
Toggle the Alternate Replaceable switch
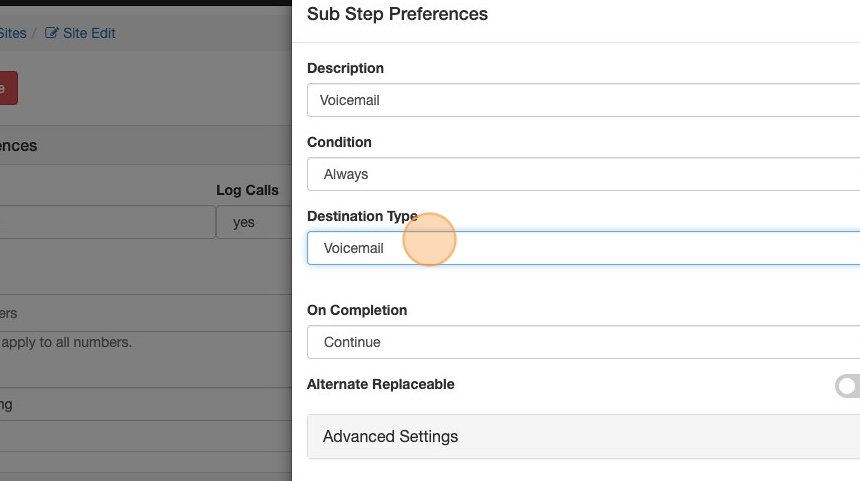847,386
